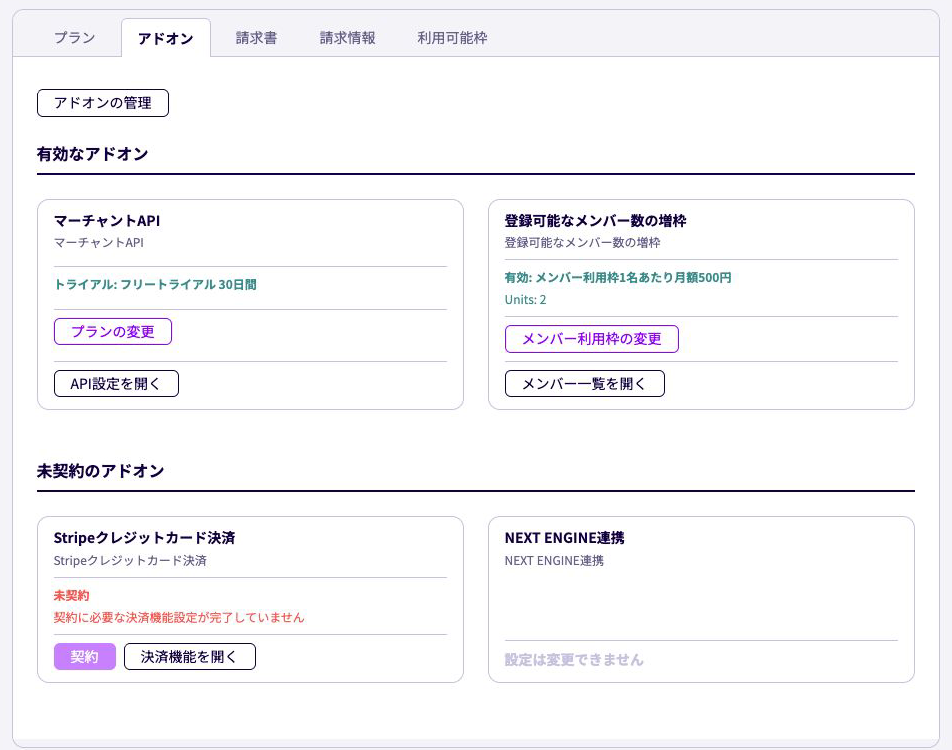Click the bold 登録可能なメンバー数の増枠 title
This screenshot has height=750, width=952.
[x=595, y=220]
